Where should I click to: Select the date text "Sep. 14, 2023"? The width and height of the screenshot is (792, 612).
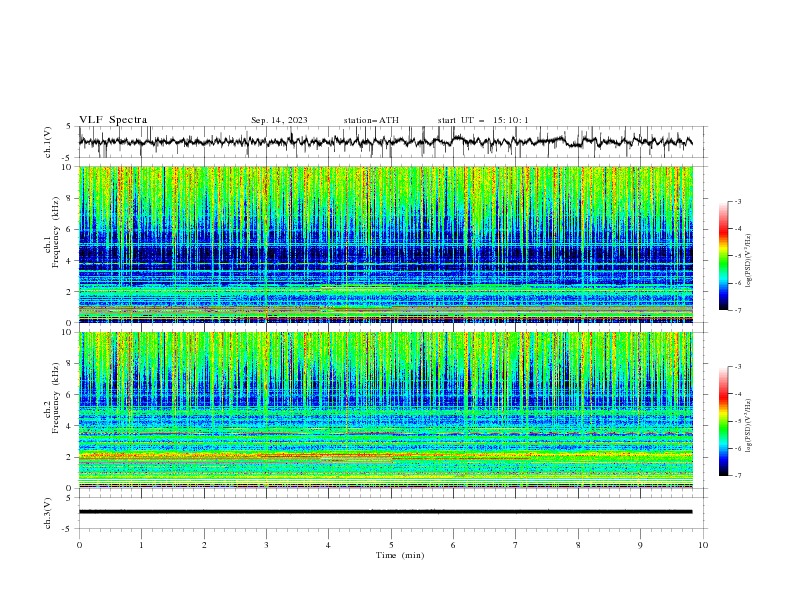(279, 120)
